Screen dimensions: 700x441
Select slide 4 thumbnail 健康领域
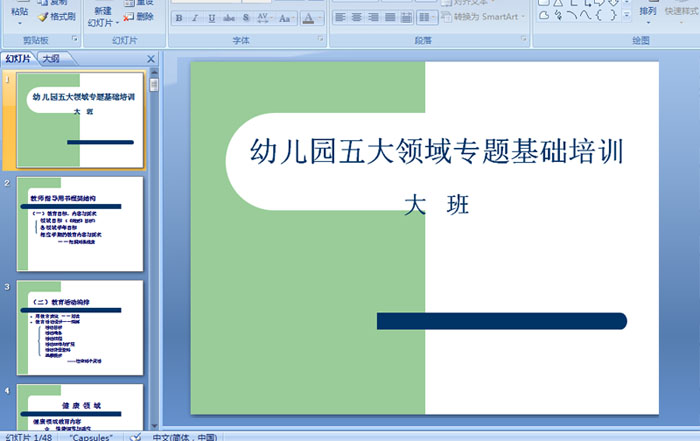(80, 407)
